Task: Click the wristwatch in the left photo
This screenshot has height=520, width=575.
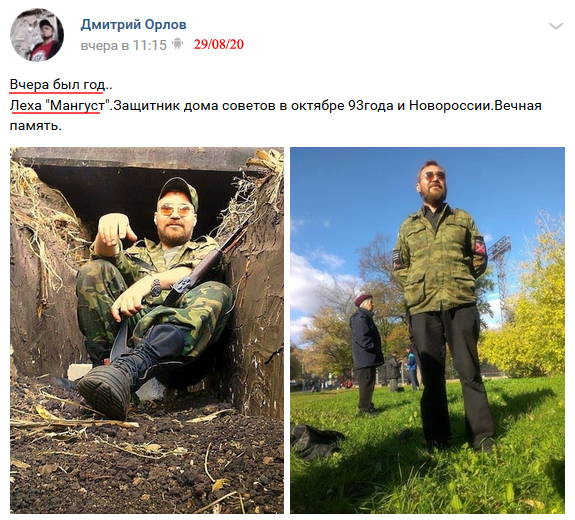Action: [x=155, y=287]
